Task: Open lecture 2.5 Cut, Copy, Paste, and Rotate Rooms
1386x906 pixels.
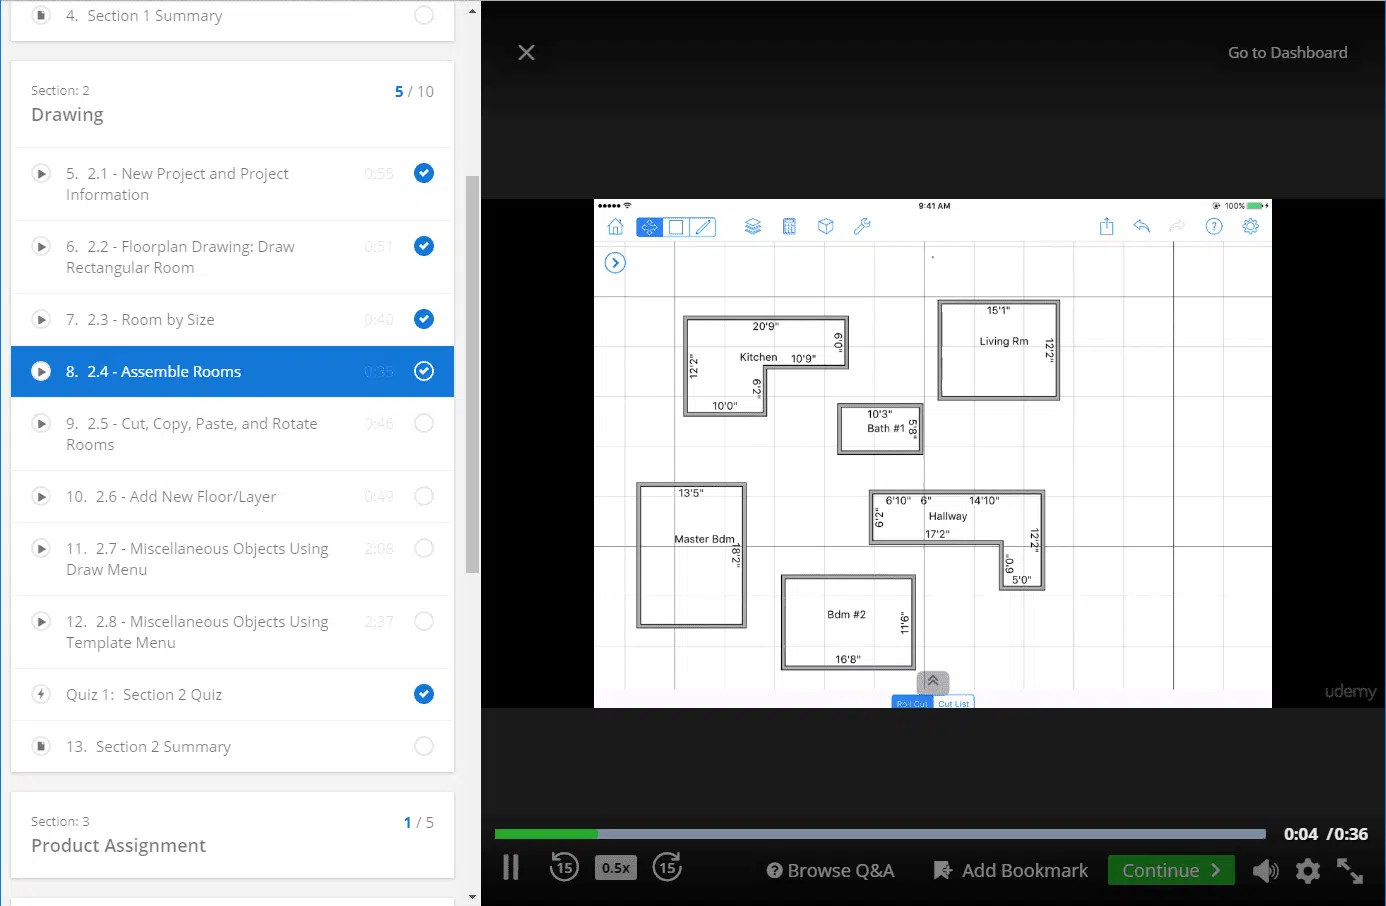Action: pyautogui.click(x=191, y=434)
